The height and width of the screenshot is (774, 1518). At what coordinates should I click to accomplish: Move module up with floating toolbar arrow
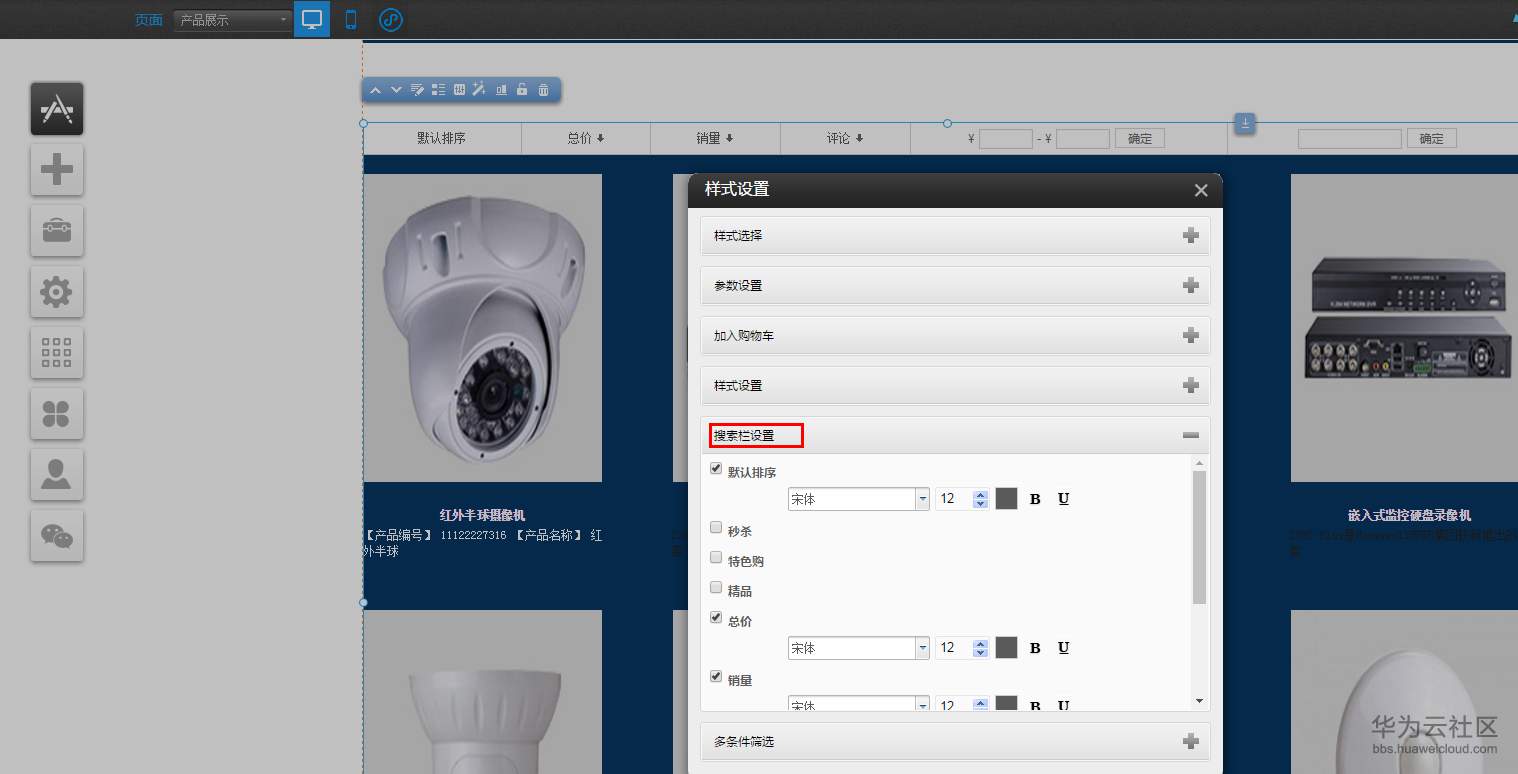point(375,90)
